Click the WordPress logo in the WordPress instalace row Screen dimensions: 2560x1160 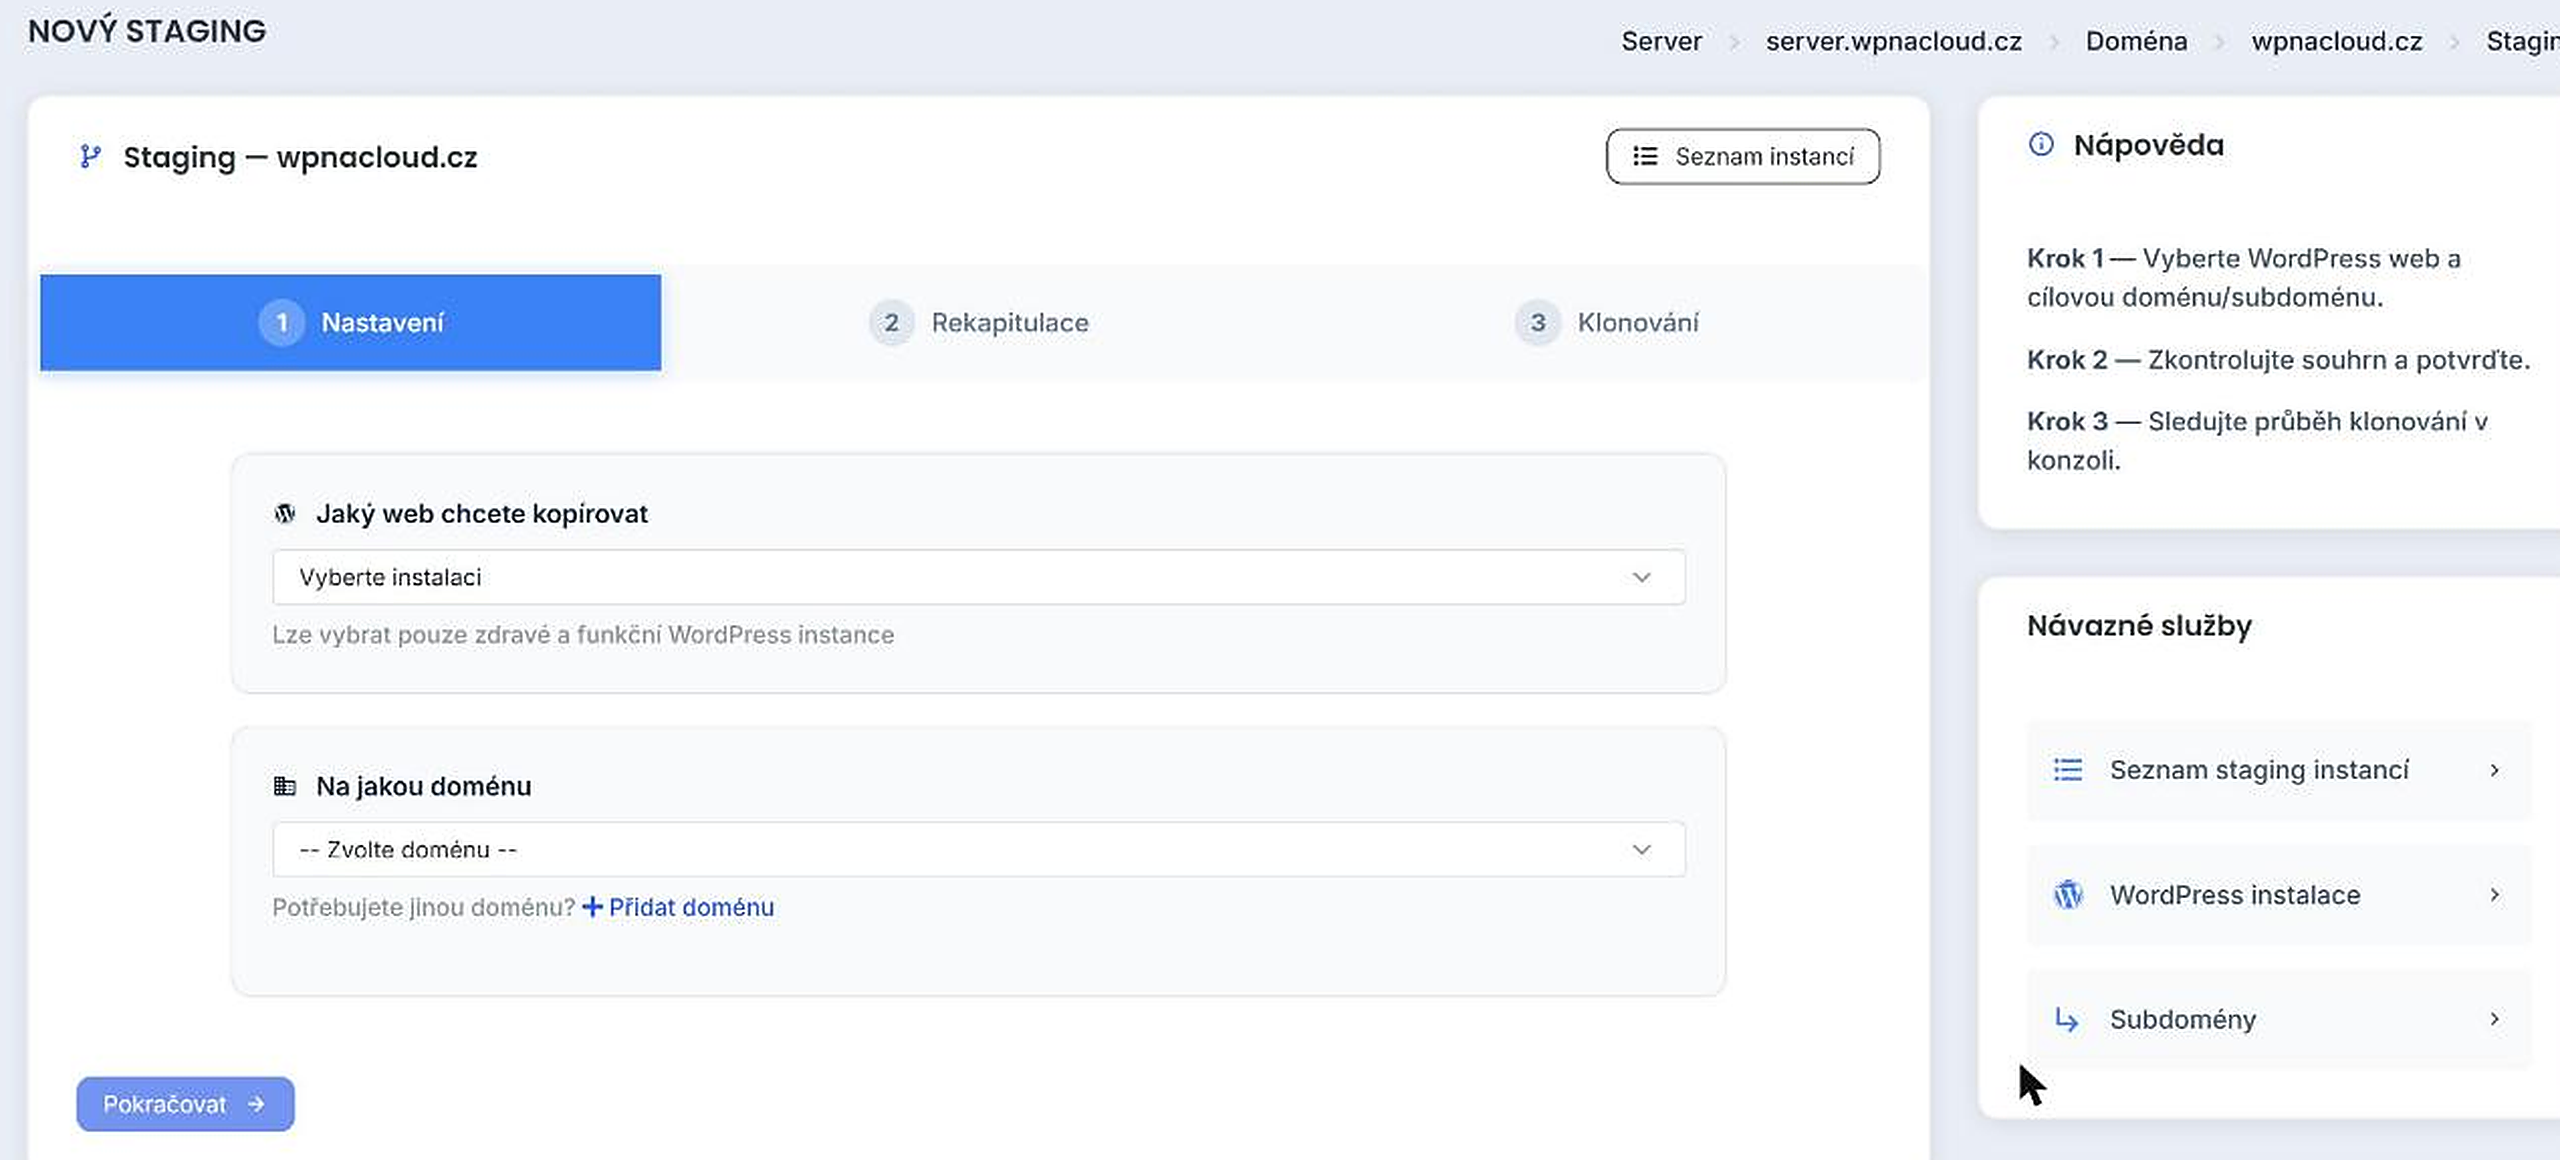2068,894
